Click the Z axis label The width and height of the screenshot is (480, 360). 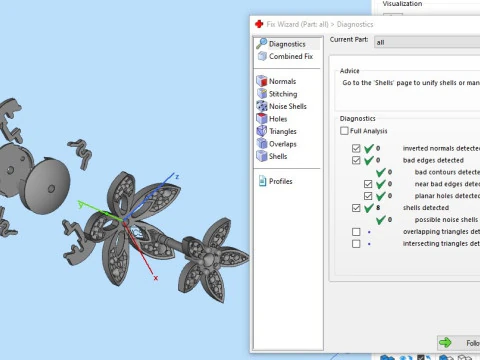[x=177, y=177]
